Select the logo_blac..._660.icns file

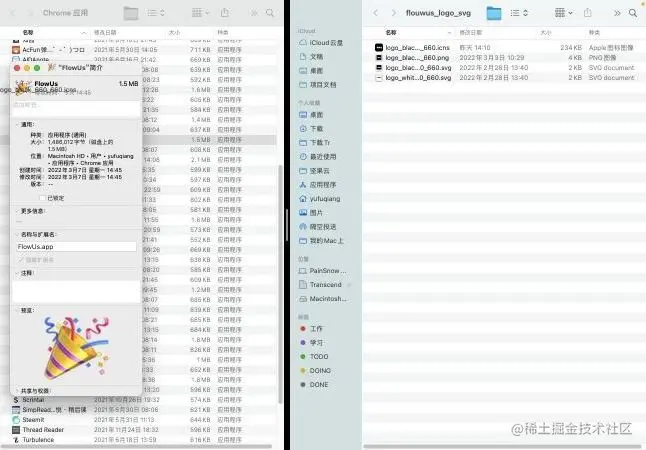[504, 48]
